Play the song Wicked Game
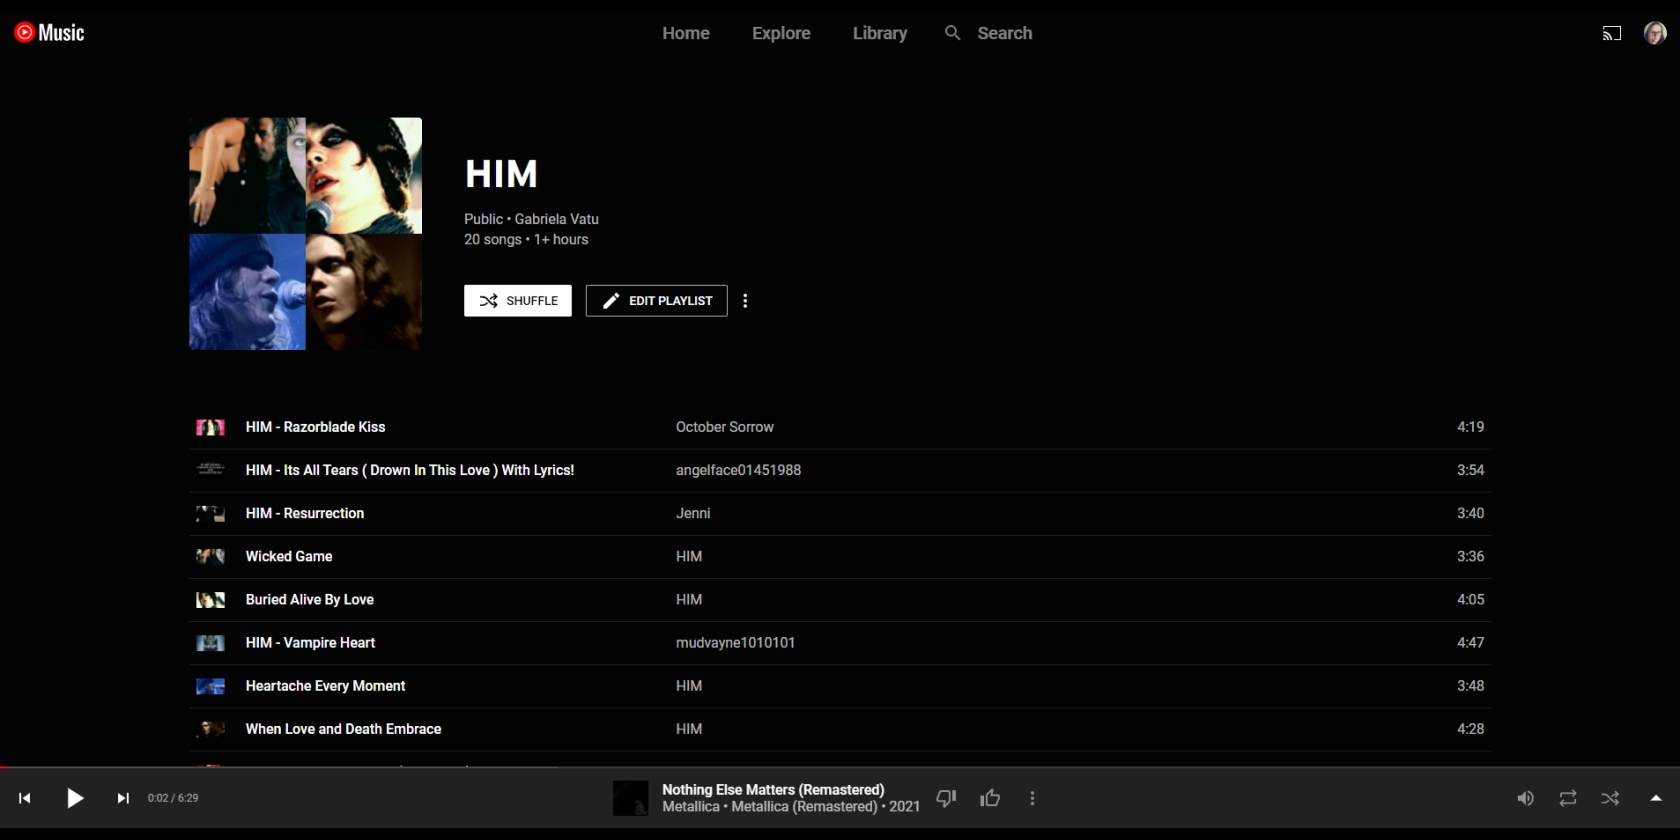 pyautogui.click(x=289, y=556)
